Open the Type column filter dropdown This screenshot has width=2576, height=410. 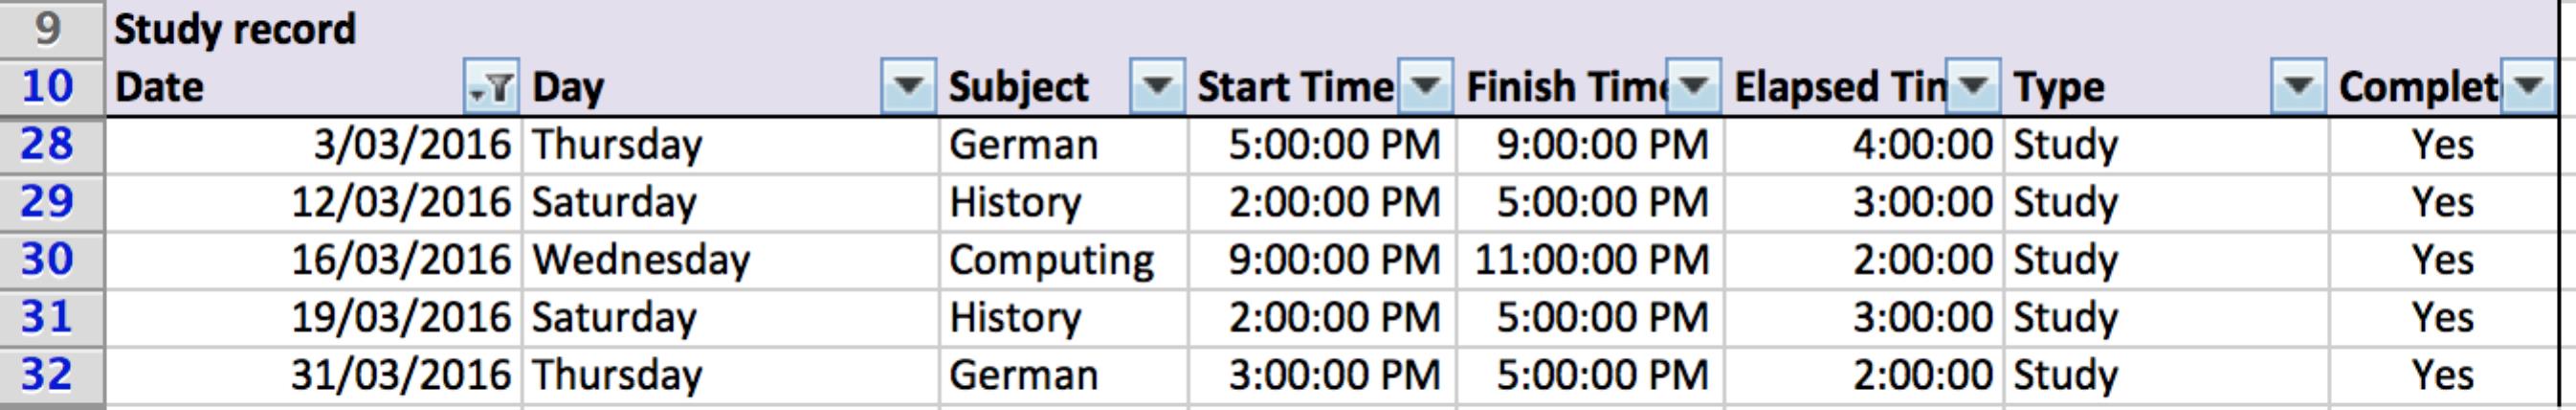[2298, 87]
